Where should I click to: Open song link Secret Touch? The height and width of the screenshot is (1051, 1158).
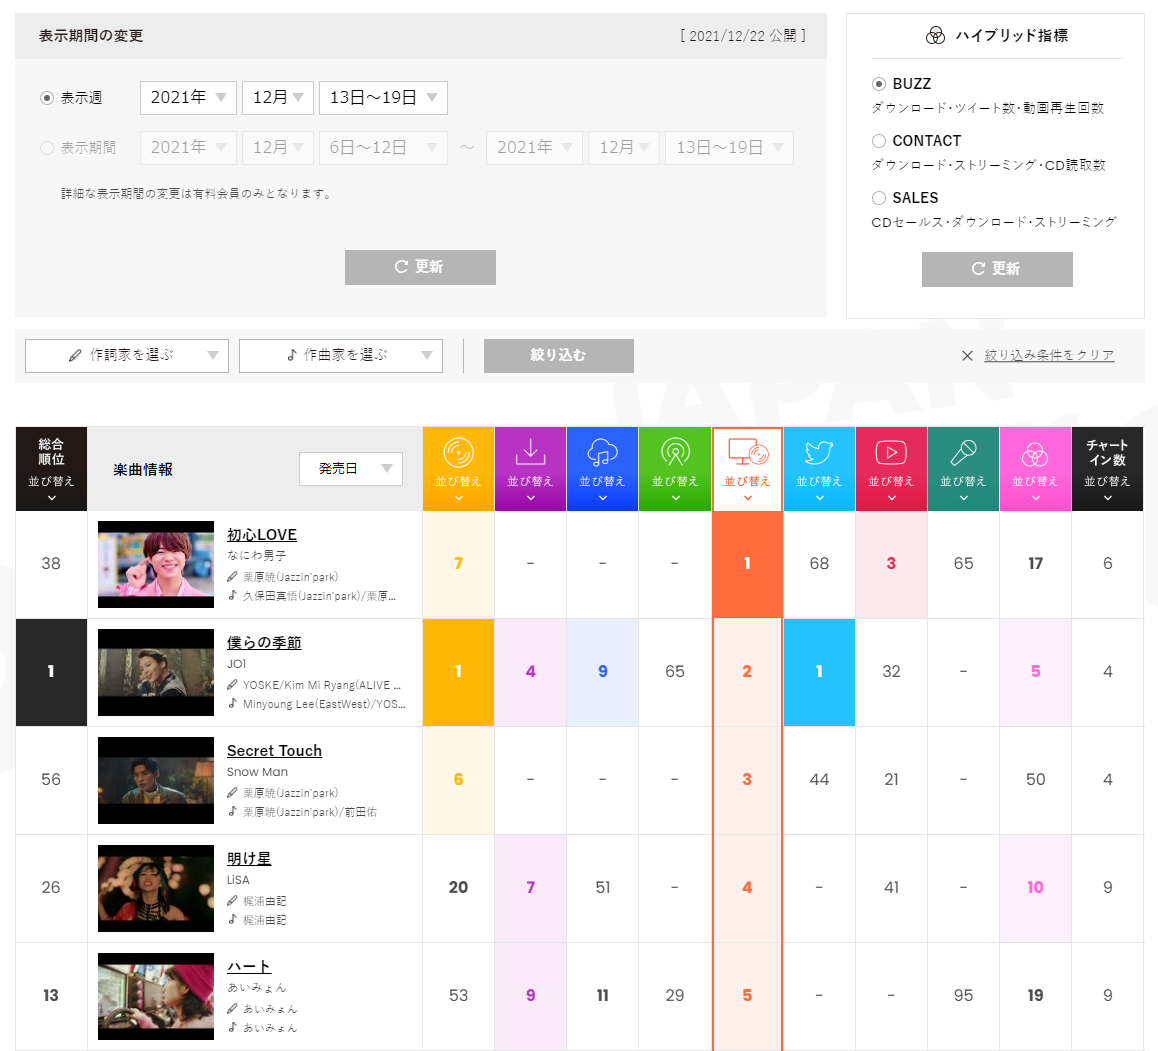[x=274, y=750]
